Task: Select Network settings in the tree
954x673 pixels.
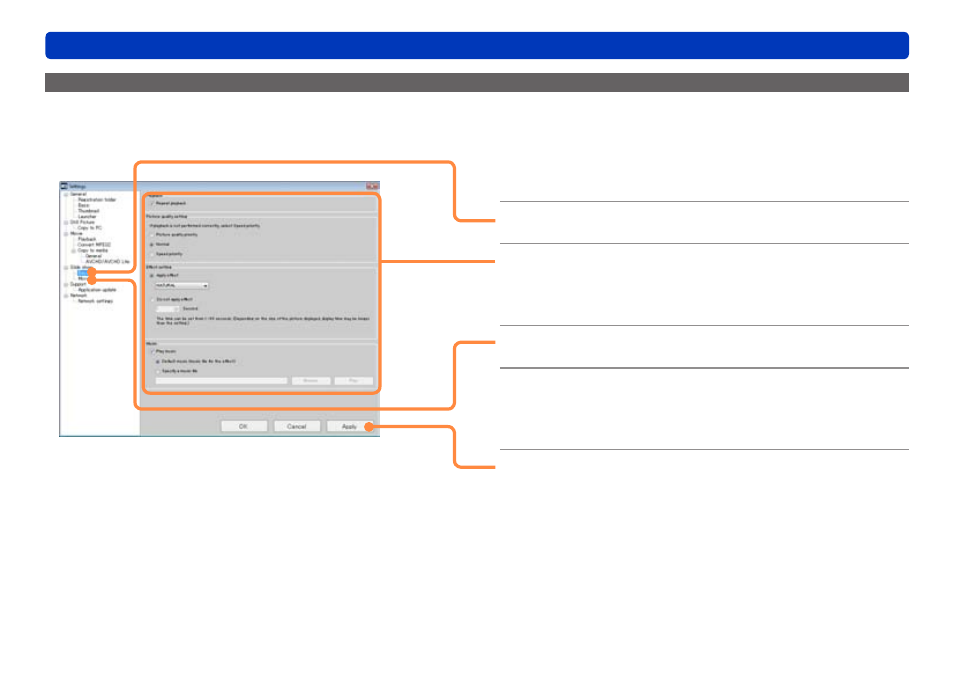Action: click(96, 301)
